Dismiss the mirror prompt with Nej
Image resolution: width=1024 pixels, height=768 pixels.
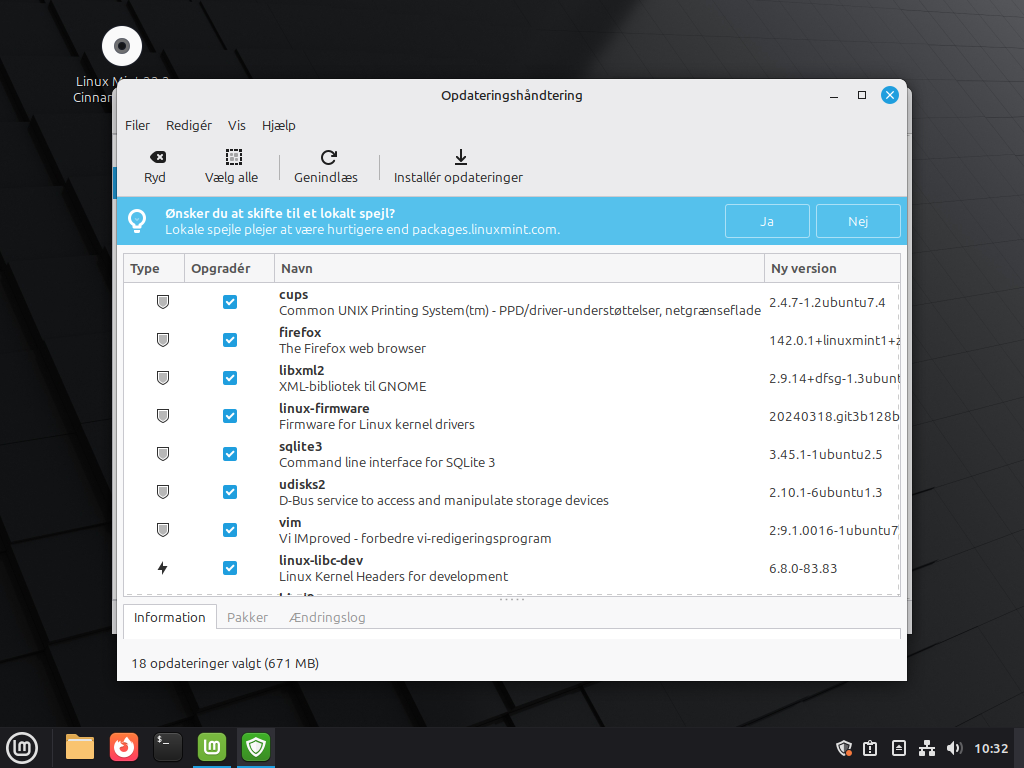858,221
